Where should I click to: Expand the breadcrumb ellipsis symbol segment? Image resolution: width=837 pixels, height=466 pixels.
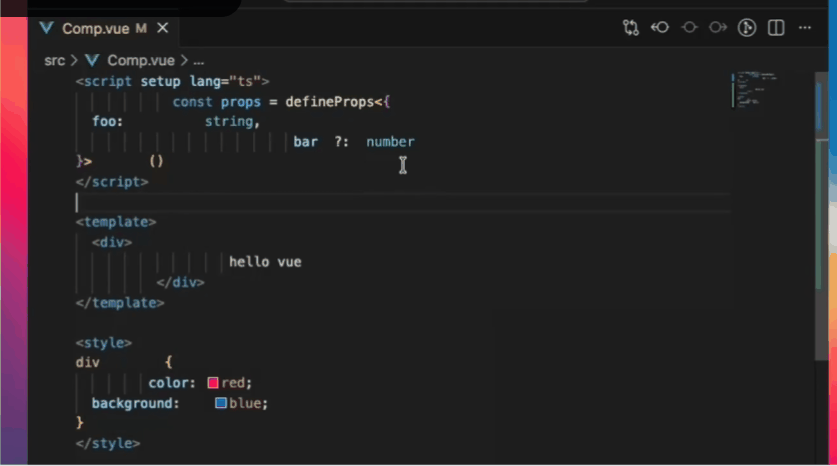pos(199,60)
